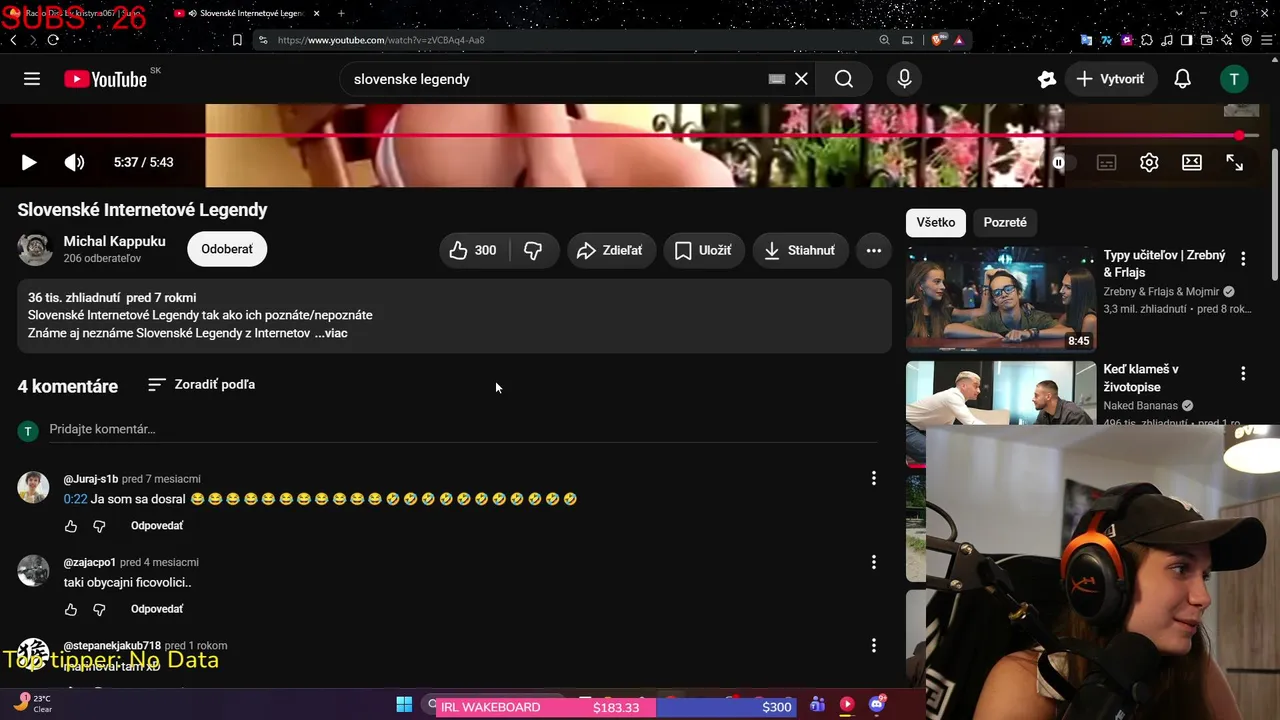Go back in browser history
The image size is (1280, 720).
tap(13, 40)
